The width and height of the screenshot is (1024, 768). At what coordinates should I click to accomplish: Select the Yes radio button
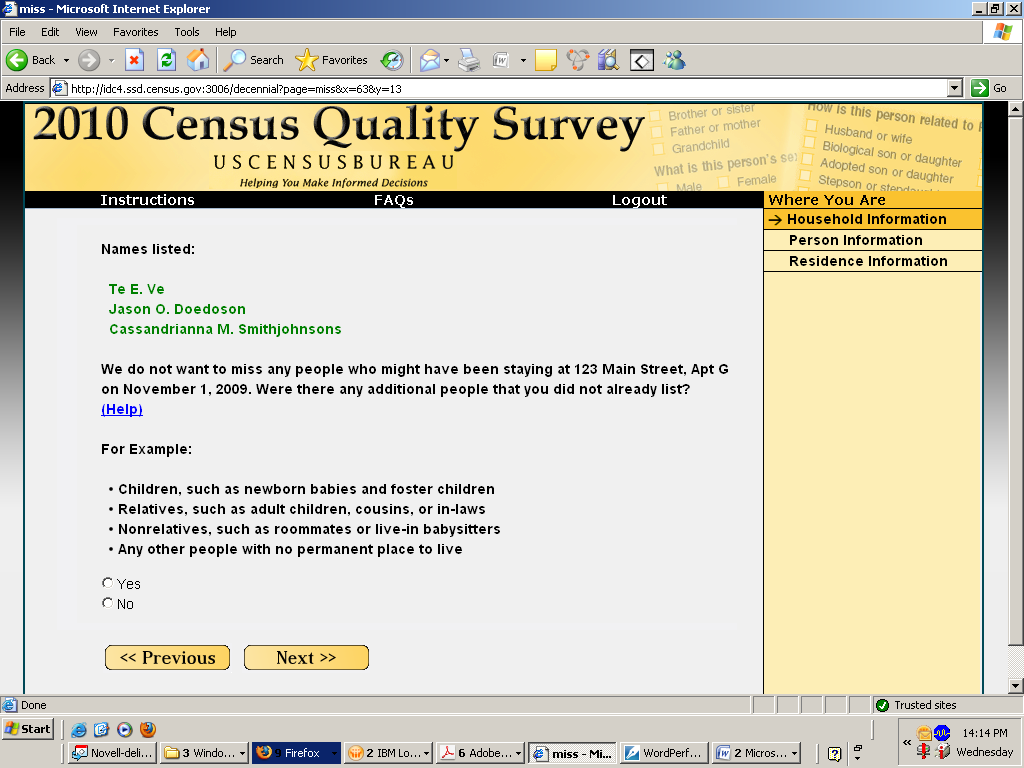tap(108, 583)
